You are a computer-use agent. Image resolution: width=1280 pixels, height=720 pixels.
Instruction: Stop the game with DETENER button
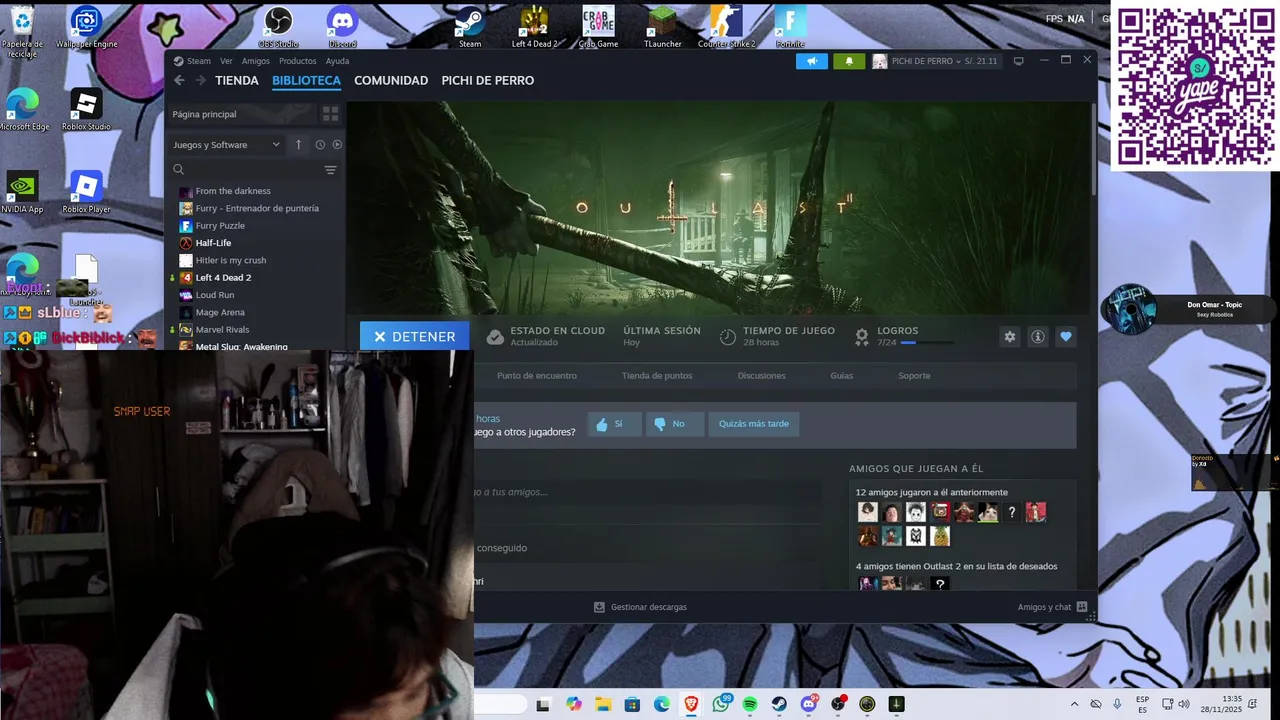click(x=414, y=337)
